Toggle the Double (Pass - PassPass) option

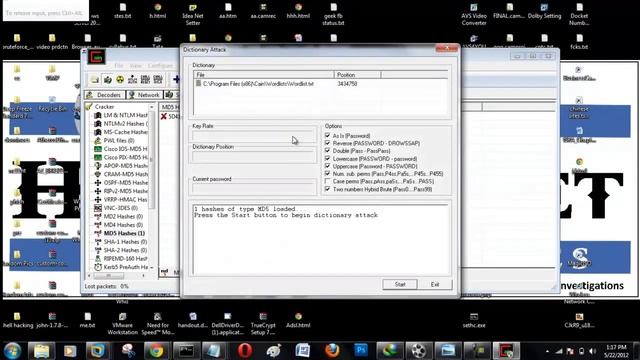click(327, 151)
